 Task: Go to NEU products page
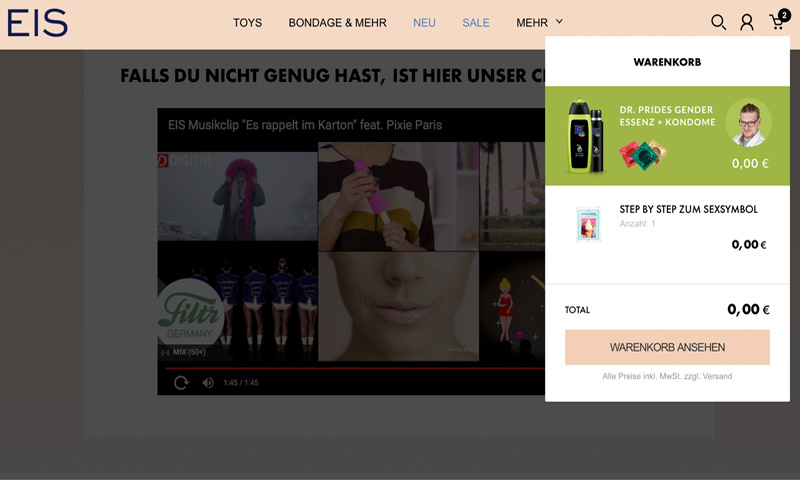pos(424,23)
